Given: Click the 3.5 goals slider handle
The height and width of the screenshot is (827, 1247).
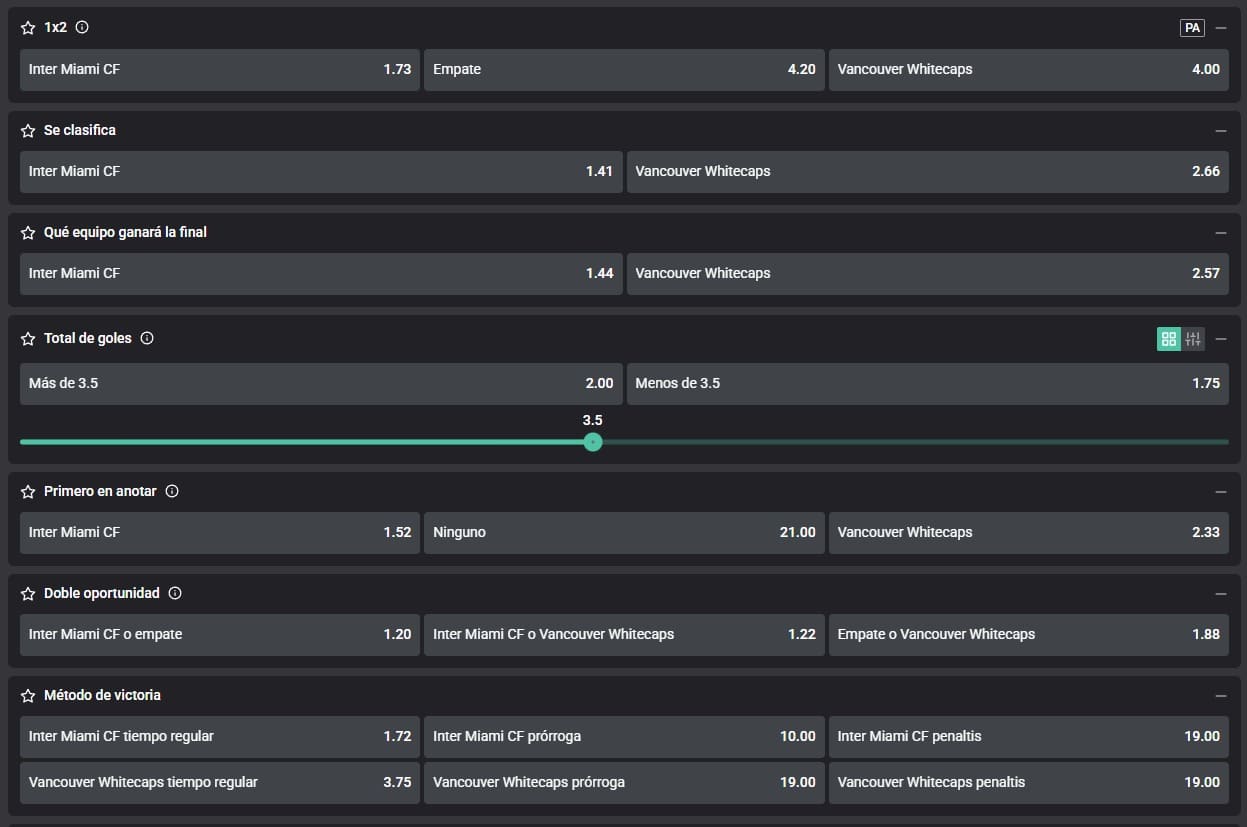Looking at the screenshot, I should [x=593, y=442].
